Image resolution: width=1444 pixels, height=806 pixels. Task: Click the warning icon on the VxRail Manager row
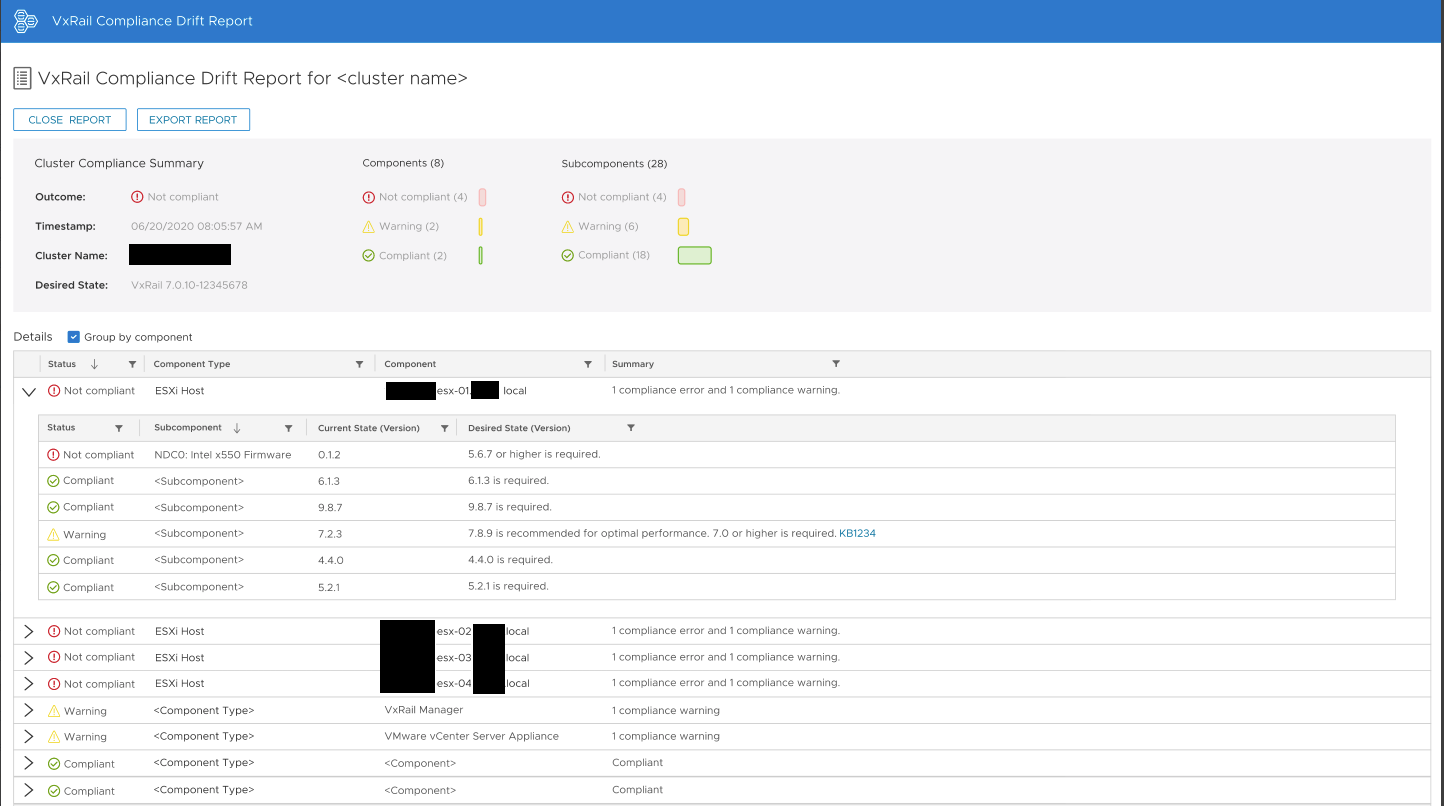click(x=54, y=710)
